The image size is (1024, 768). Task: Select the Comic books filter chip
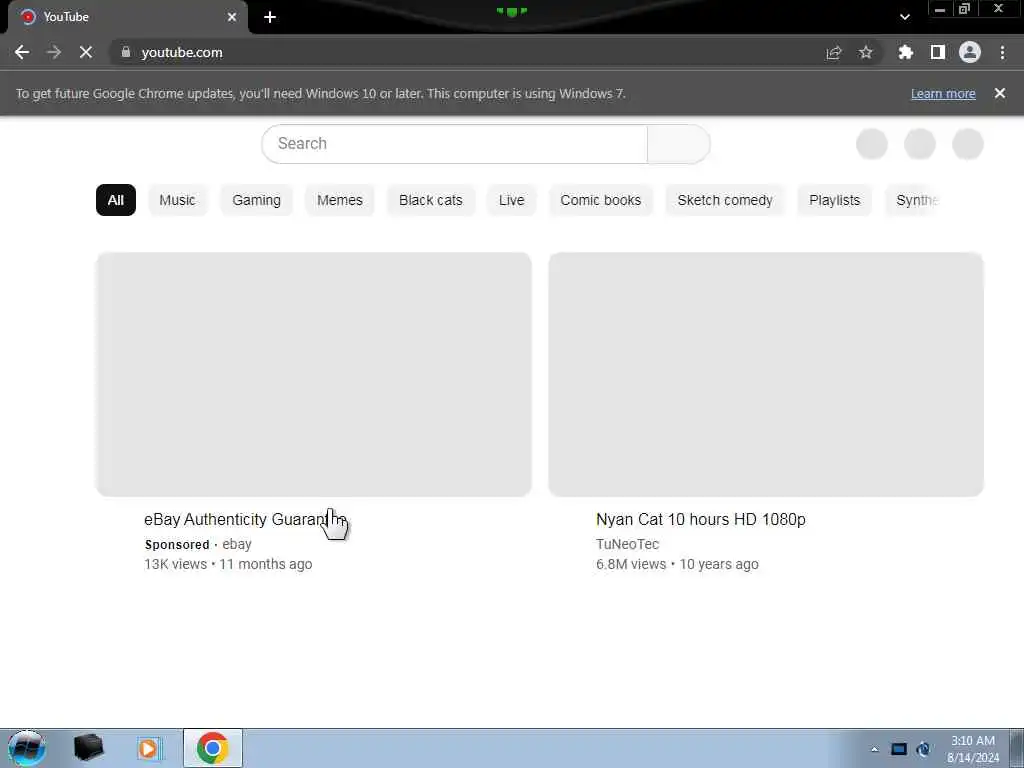point(600,200)
